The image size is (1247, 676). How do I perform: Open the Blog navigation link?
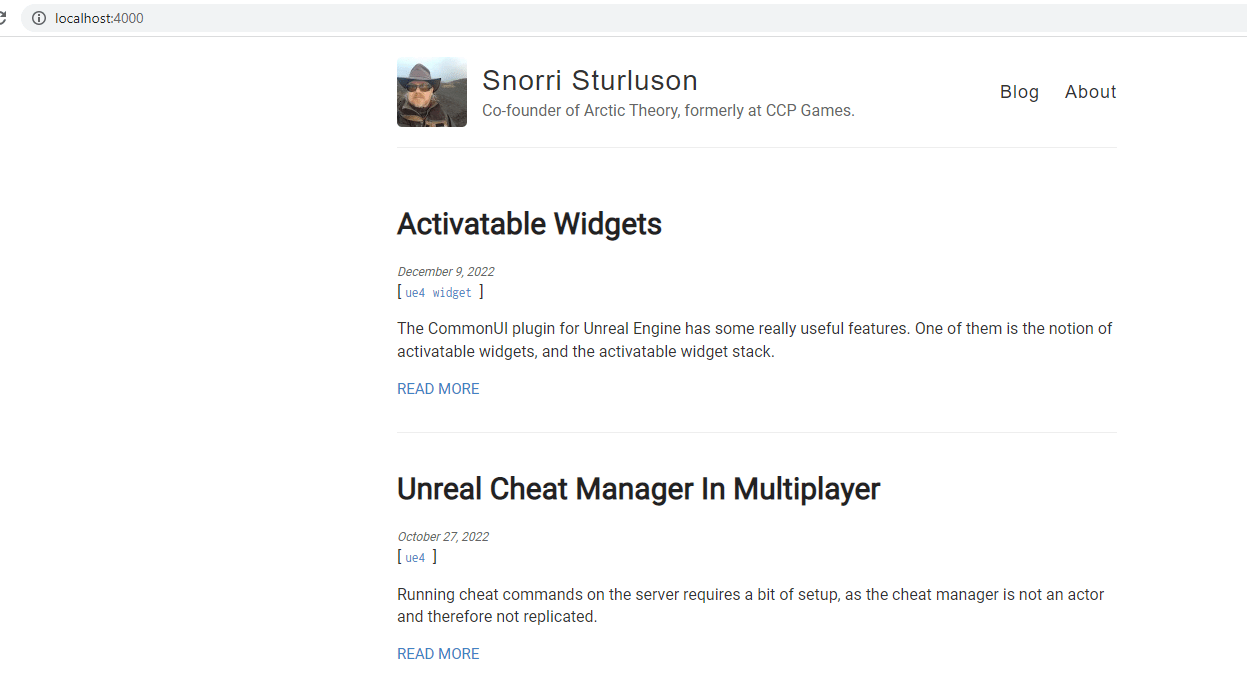tap(1019, 91)
